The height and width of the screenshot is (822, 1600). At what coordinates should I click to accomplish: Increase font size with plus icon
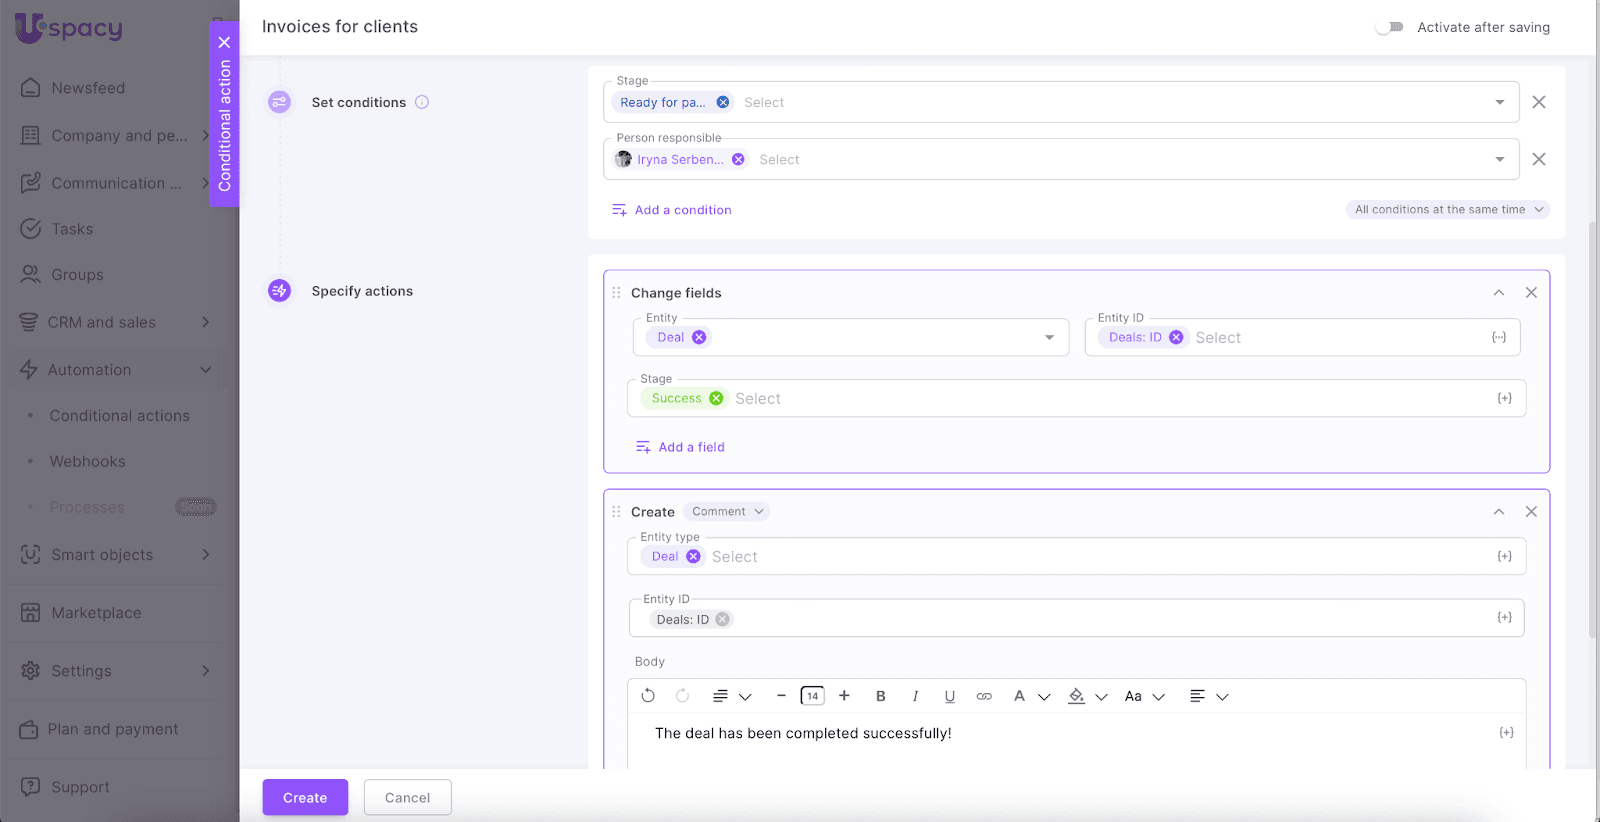coord(844,696)
